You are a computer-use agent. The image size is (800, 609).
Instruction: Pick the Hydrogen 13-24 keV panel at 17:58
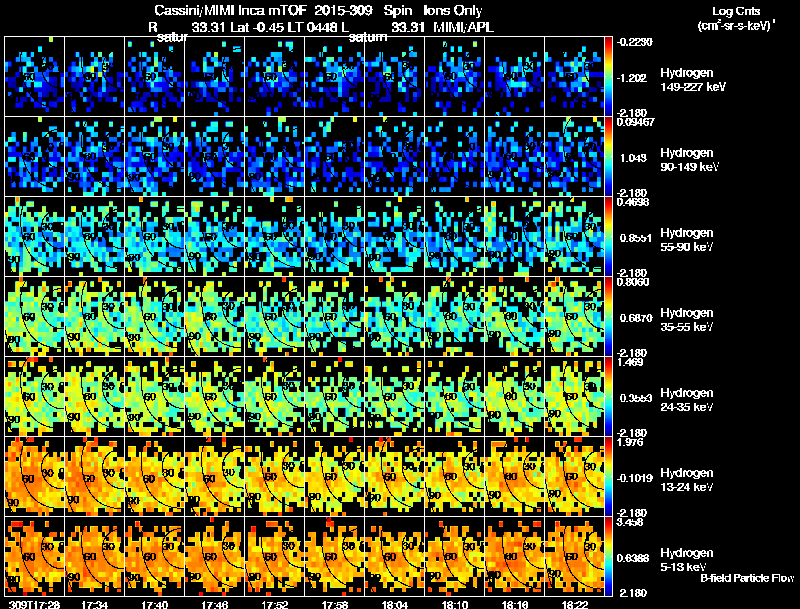click(335, 477)
